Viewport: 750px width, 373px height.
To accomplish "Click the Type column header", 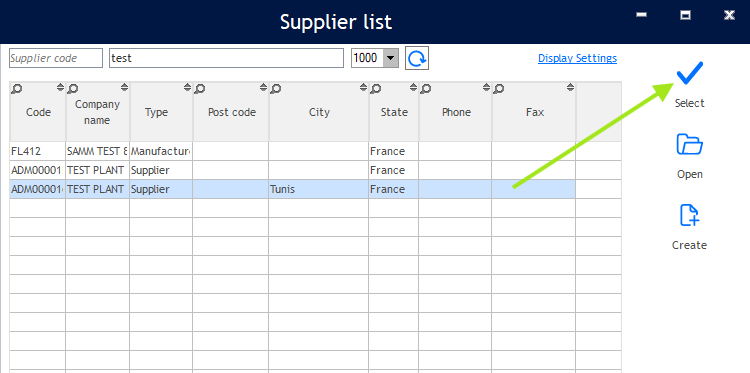I will (x=161, y=112).
